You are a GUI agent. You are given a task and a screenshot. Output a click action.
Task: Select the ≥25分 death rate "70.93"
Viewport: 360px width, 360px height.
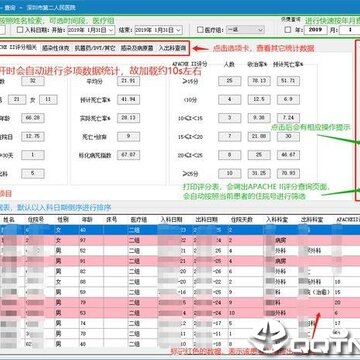pos(288,174)
